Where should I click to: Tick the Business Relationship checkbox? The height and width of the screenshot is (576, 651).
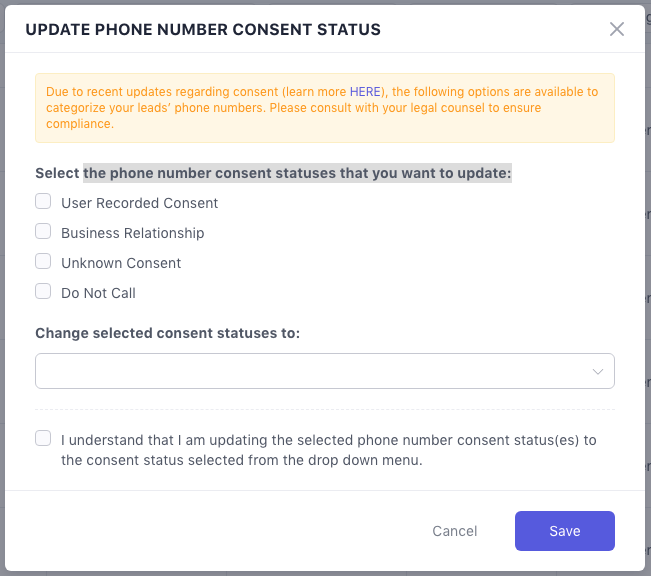(x=43, y=232)
